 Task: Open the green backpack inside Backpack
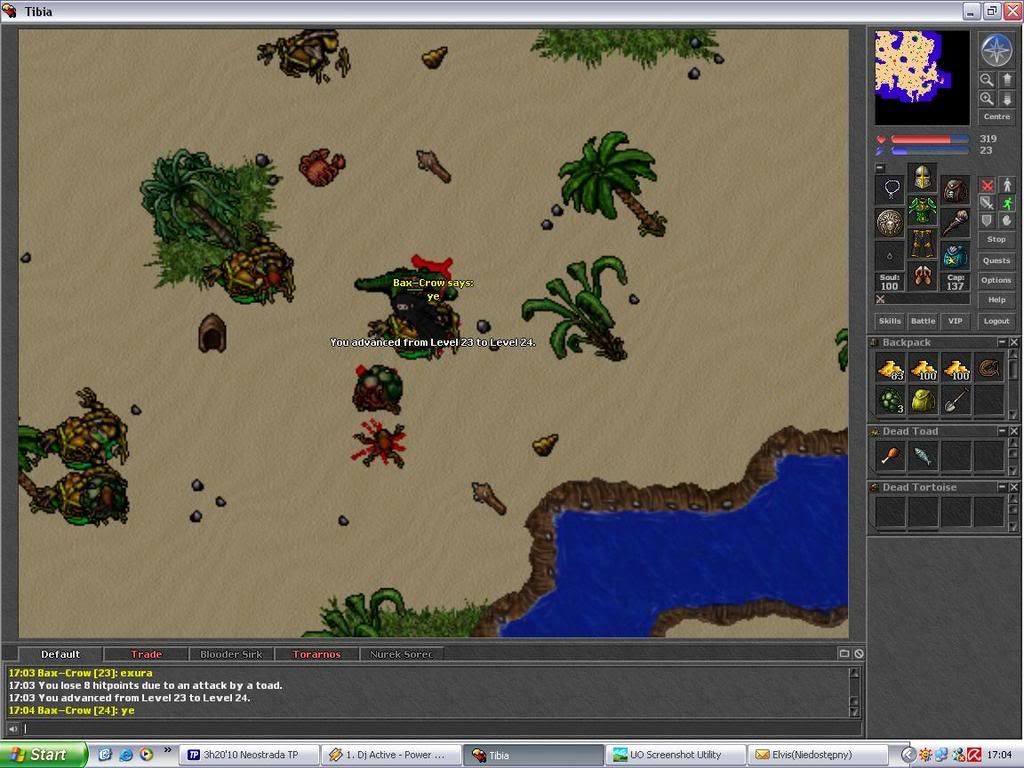coord(923,400)
